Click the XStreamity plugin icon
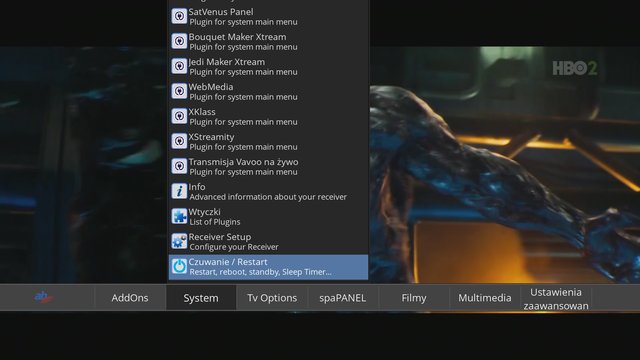Image resolution: width=640 pixels, height=360 pixels. pos(179,141)
